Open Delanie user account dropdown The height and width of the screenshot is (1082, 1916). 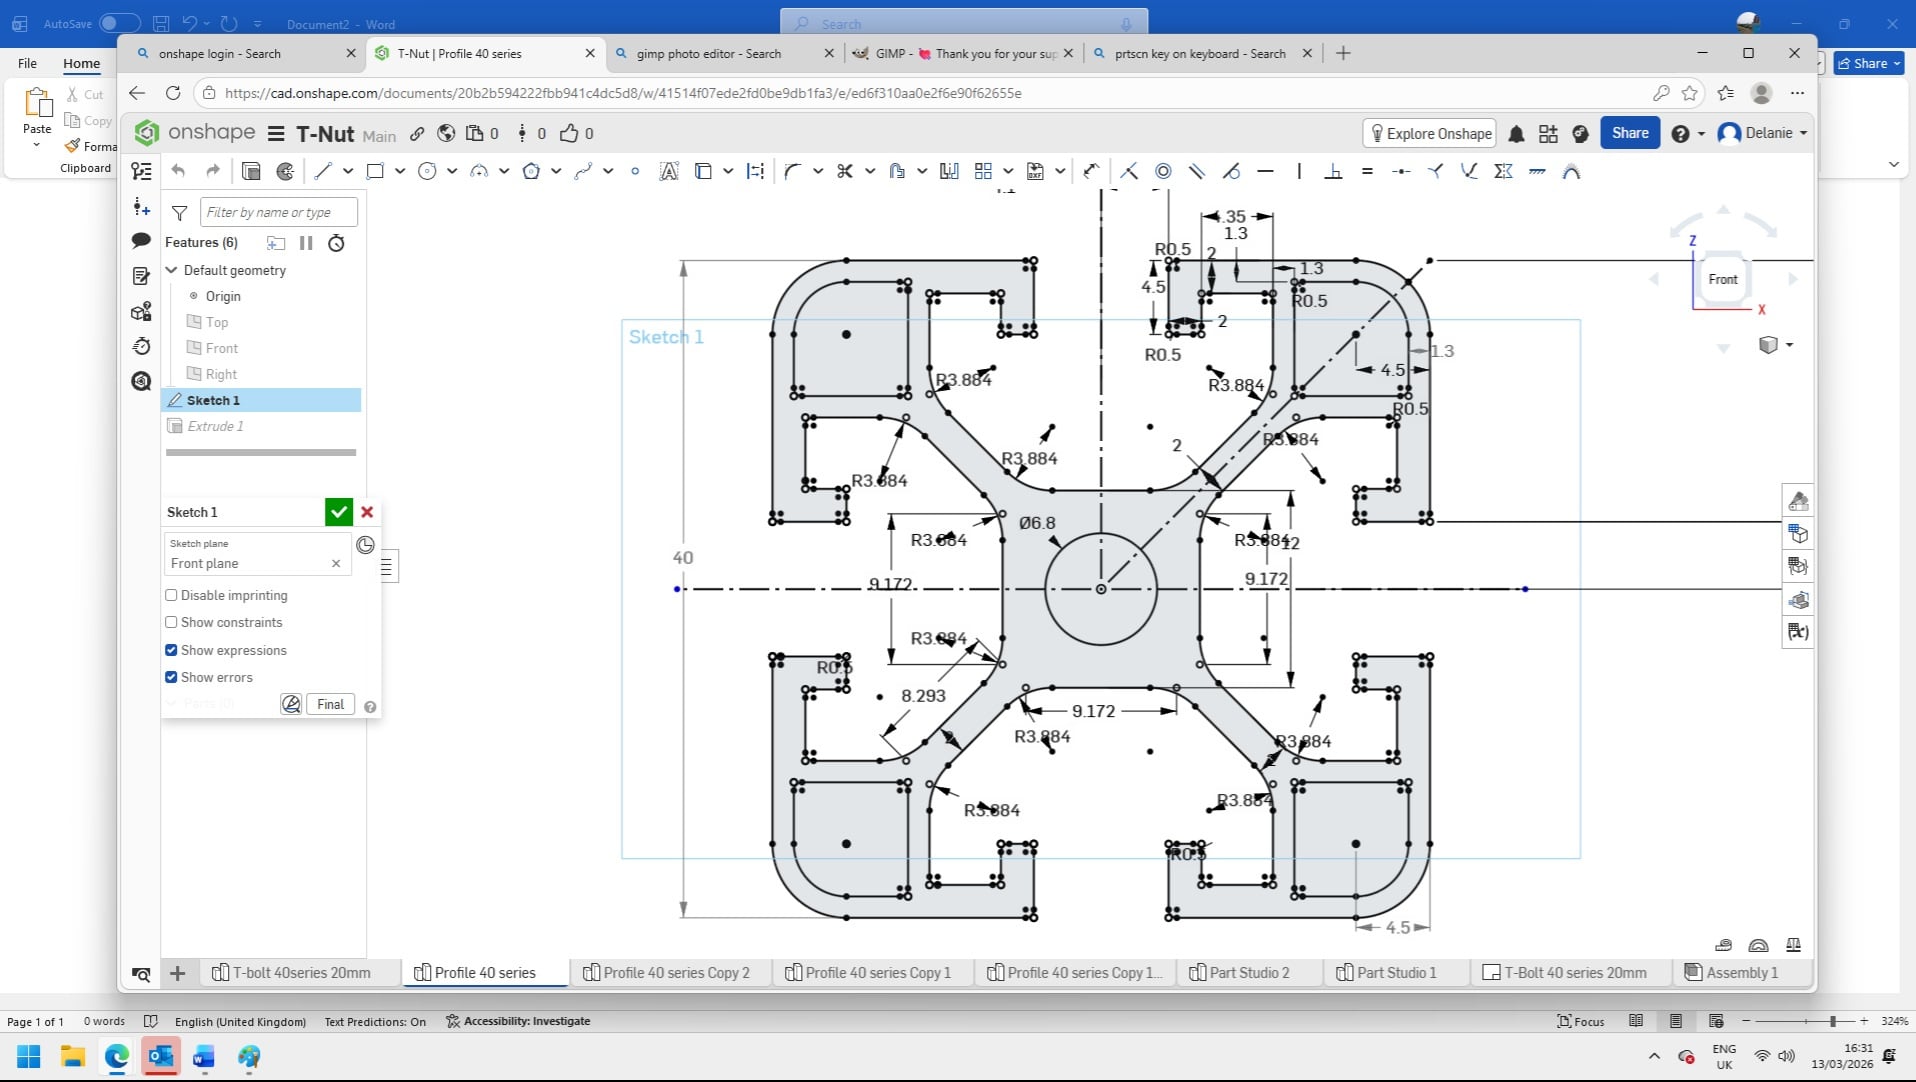[x=1767, y=133]
